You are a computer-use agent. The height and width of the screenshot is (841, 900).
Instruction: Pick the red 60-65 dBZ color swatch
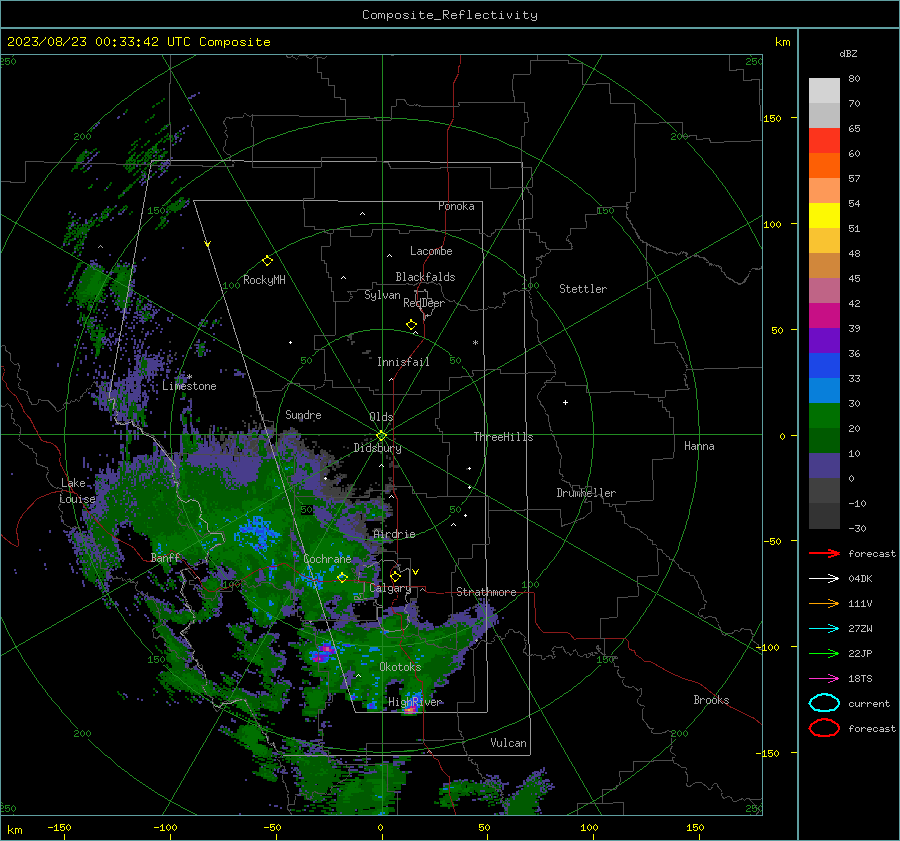click(824, 141)
